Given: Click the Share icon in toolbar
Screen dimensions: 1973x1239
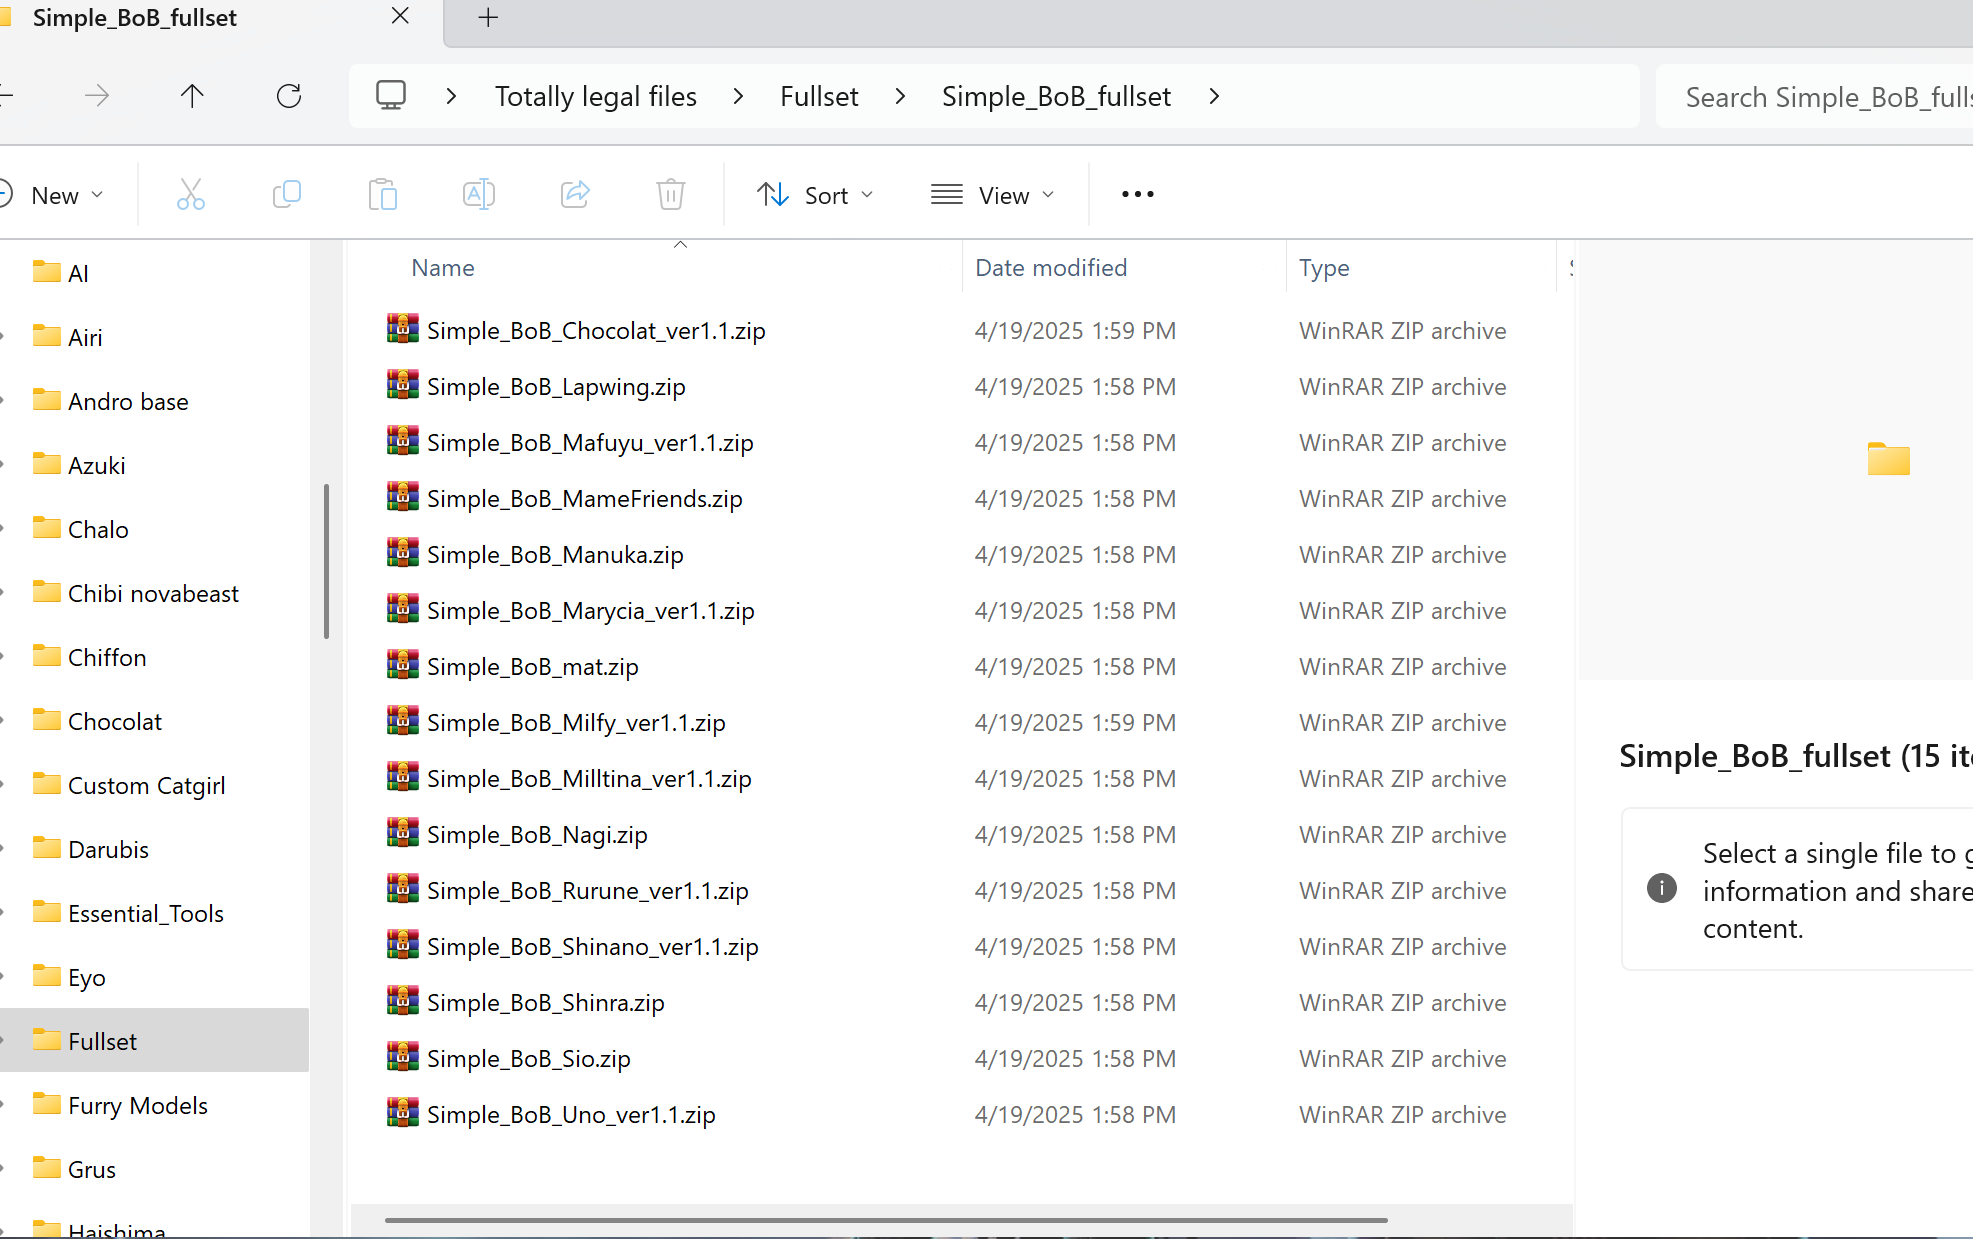Looking at the screenshot, I should [575, 194].
